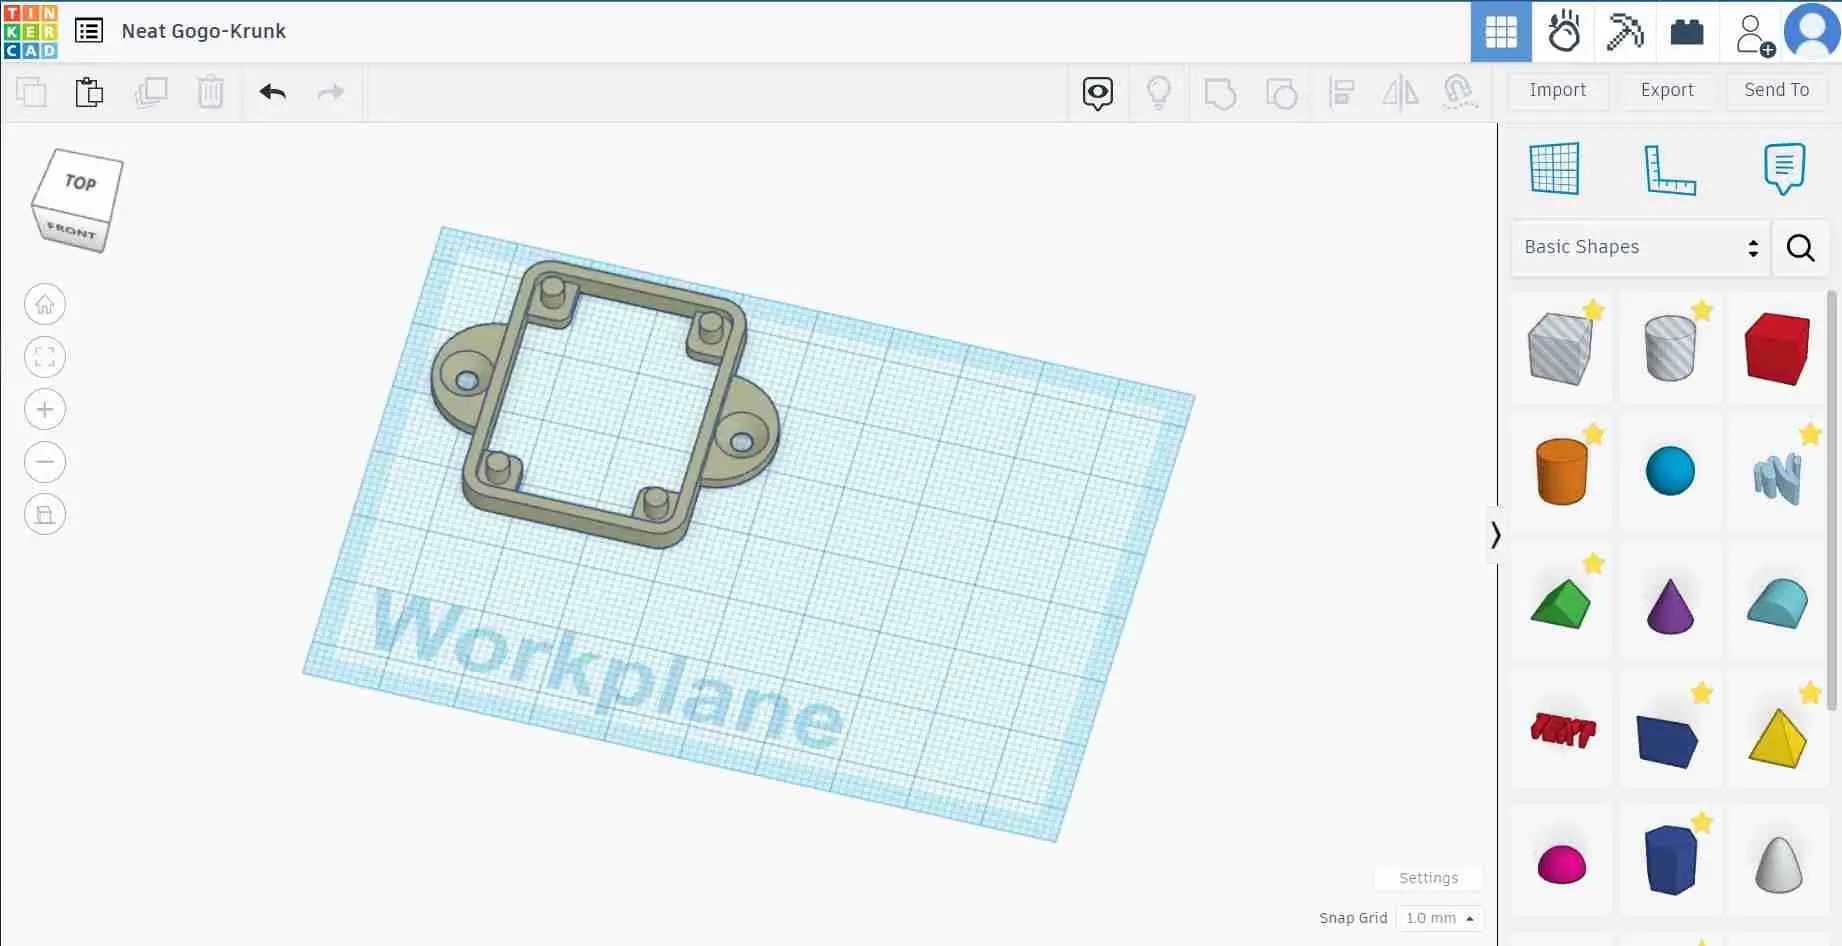The width and height of the screenshot is (1842, 946).
Task: Open Snap Grid 1.0 mm dropdown
Action: [1440, 918]
